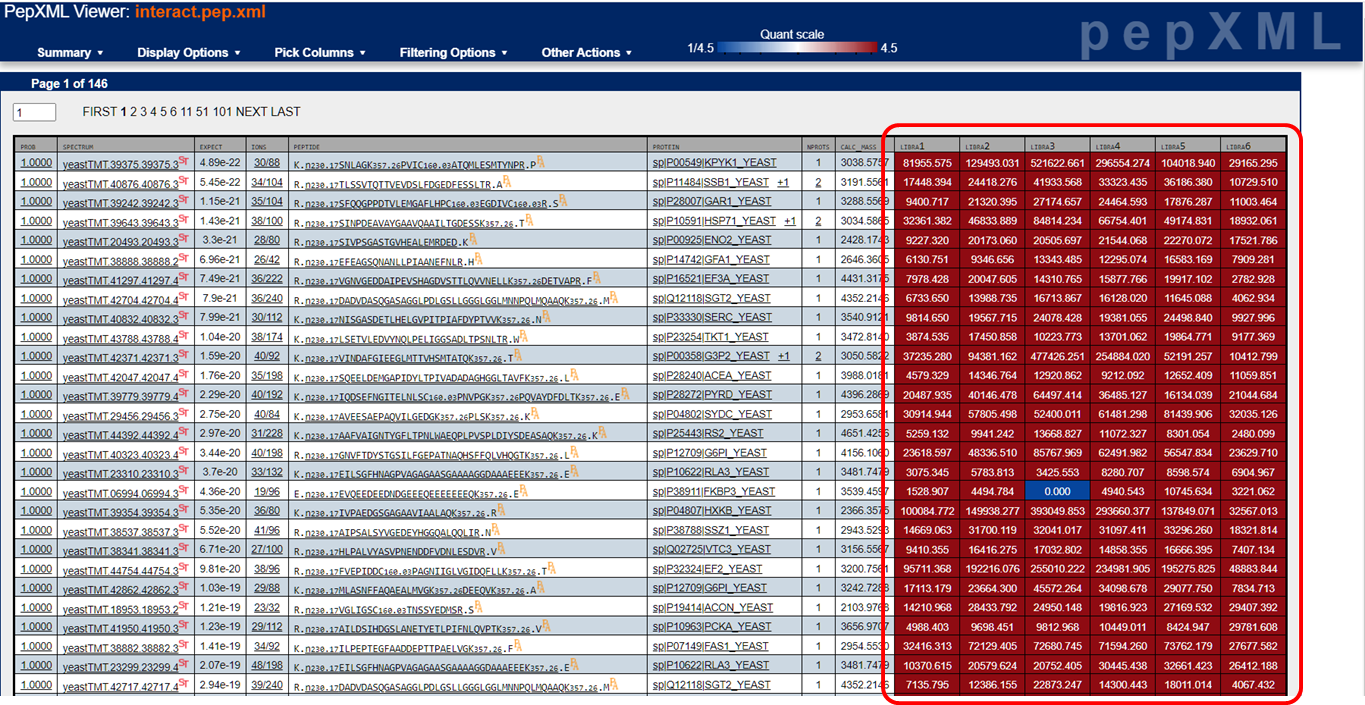Open the Summary dropdown menu

tap(70, 53)
